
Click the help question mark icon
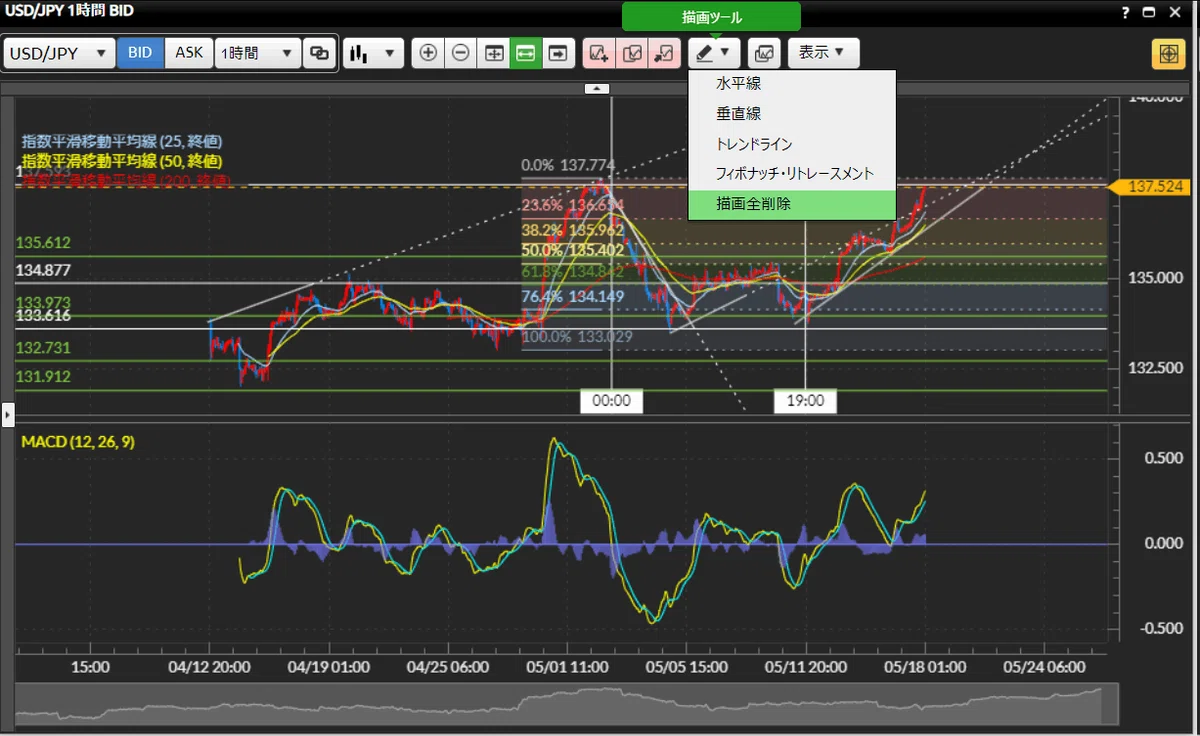(x=1126, y=13)
